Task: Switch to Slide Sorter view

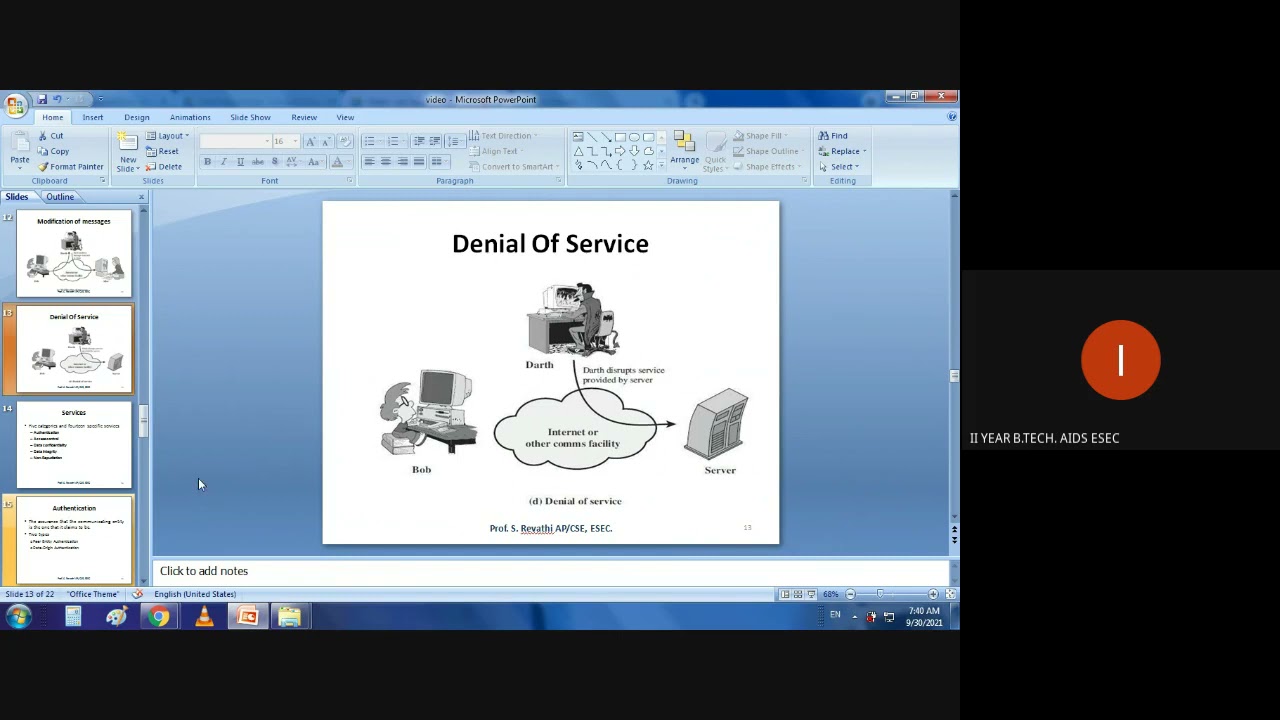Action: [798, 594]
